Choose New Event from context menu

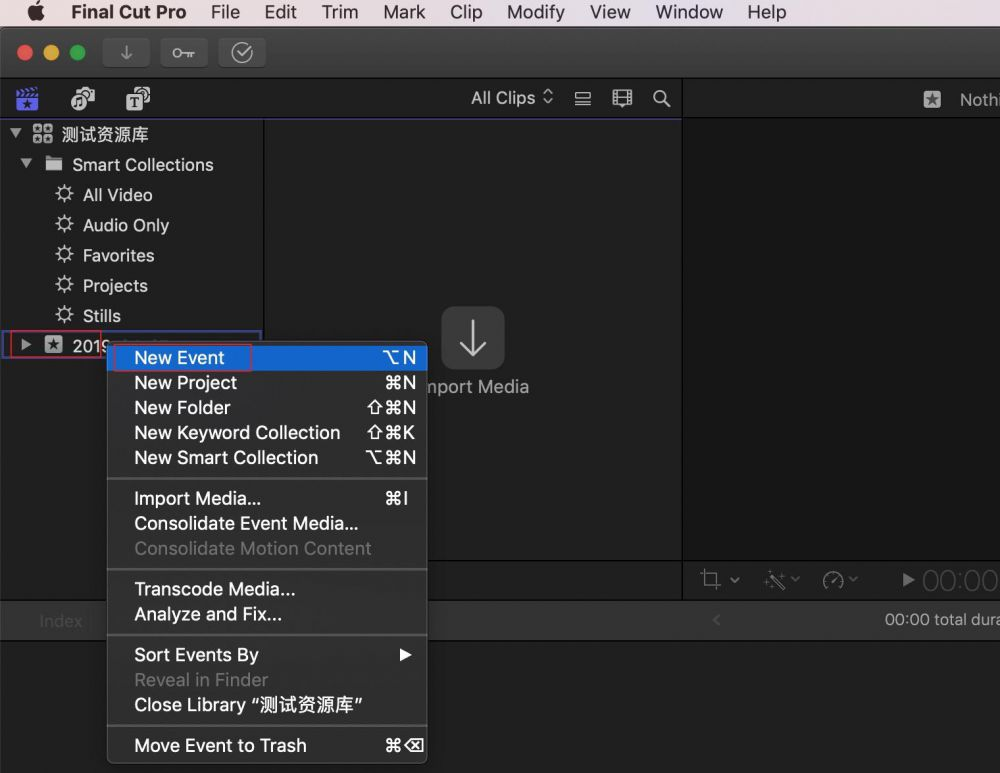pos(267,358)
